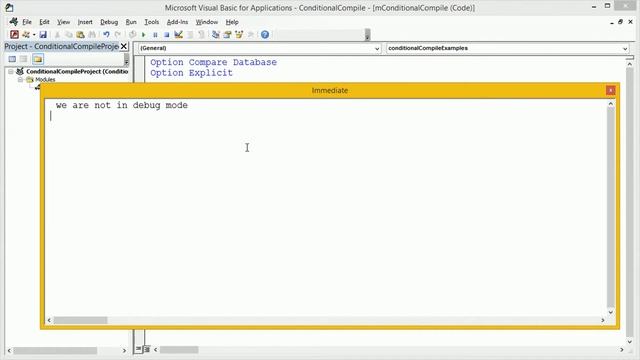Close the Immediate window
Screen dimensions: 640x360
610,91
